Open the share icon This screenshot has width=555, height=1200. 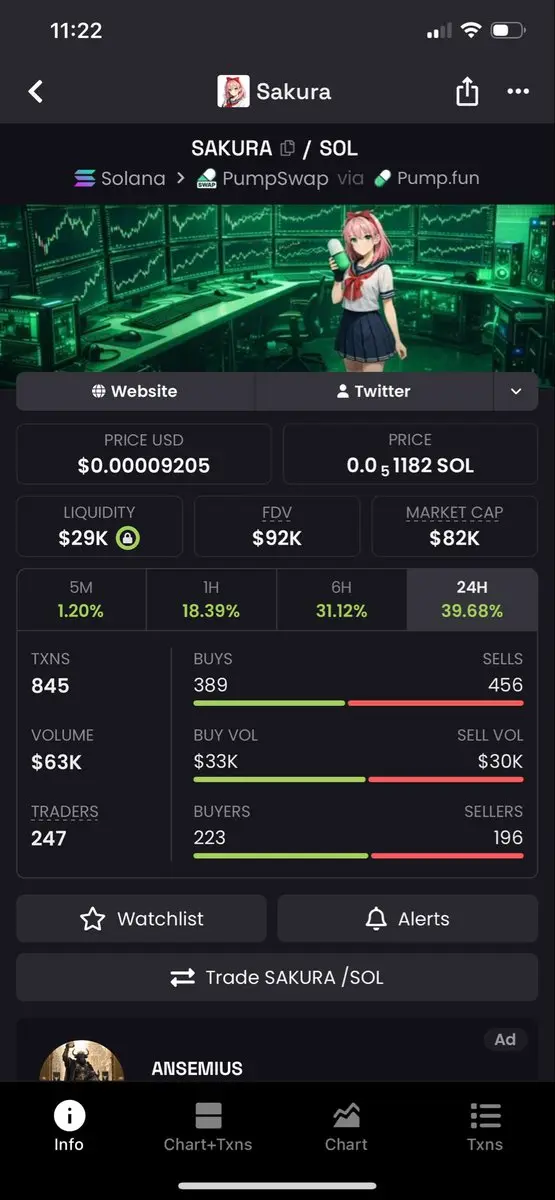tap(467, 92)
